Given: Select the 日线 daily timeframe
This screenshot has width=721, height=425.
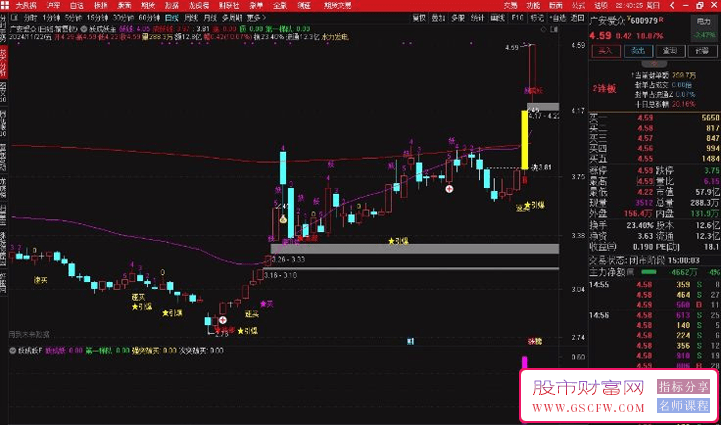Looking at the screenshot, I should [x=172, y=18].
